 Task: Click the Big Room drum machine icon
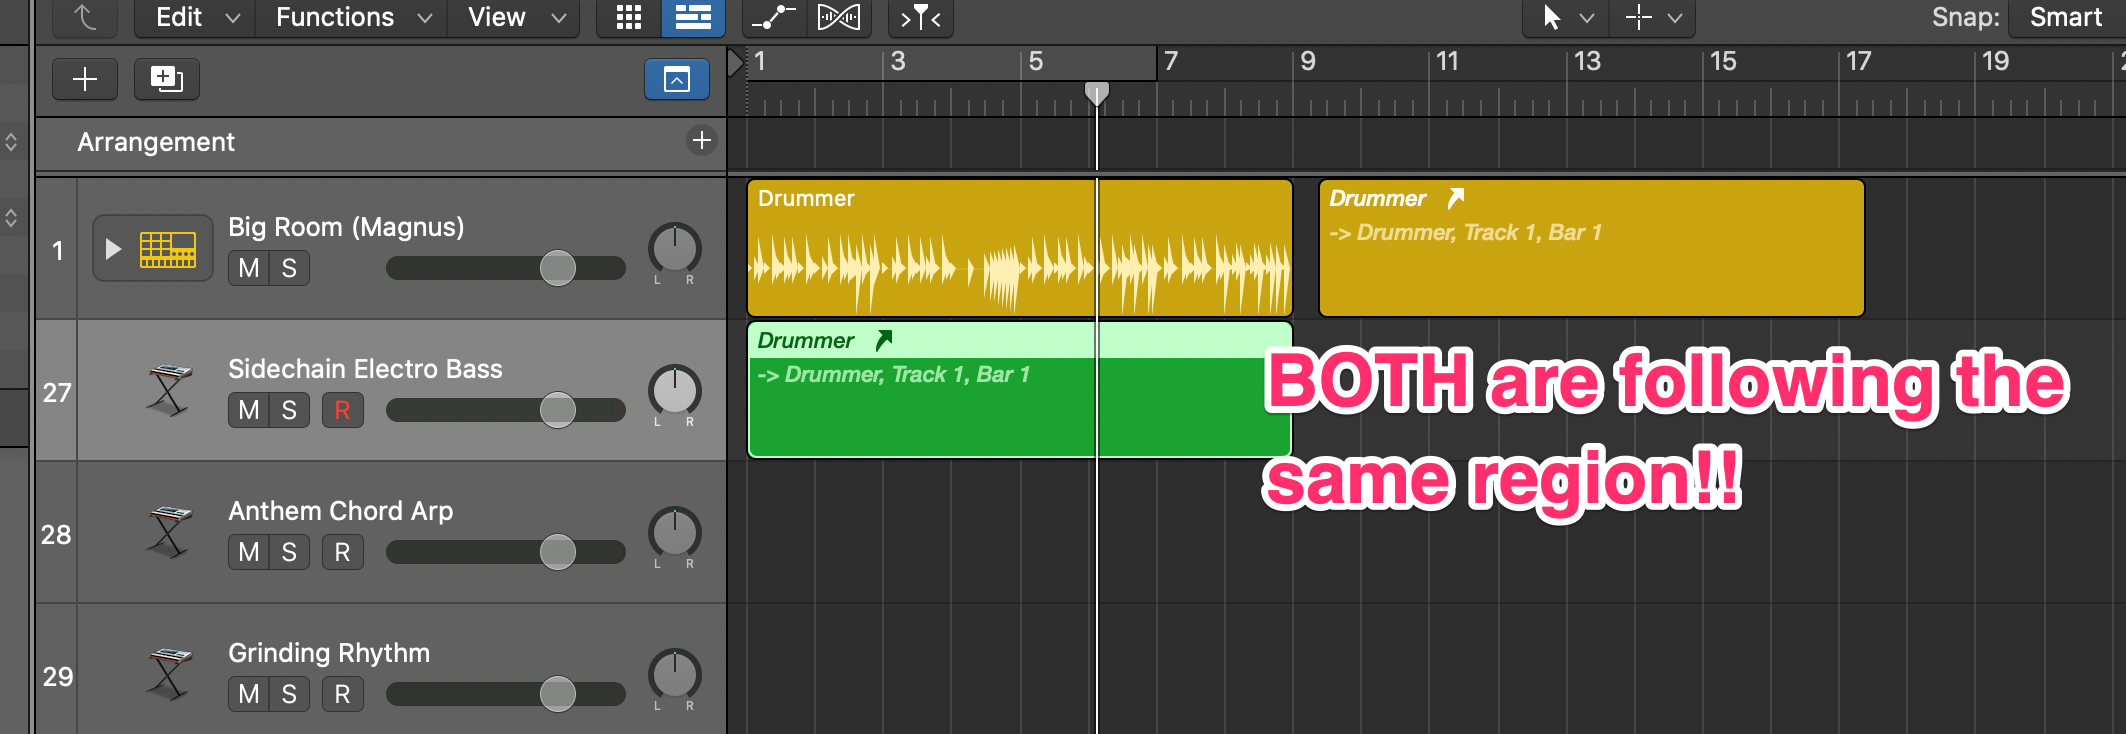tap(167, 249)
